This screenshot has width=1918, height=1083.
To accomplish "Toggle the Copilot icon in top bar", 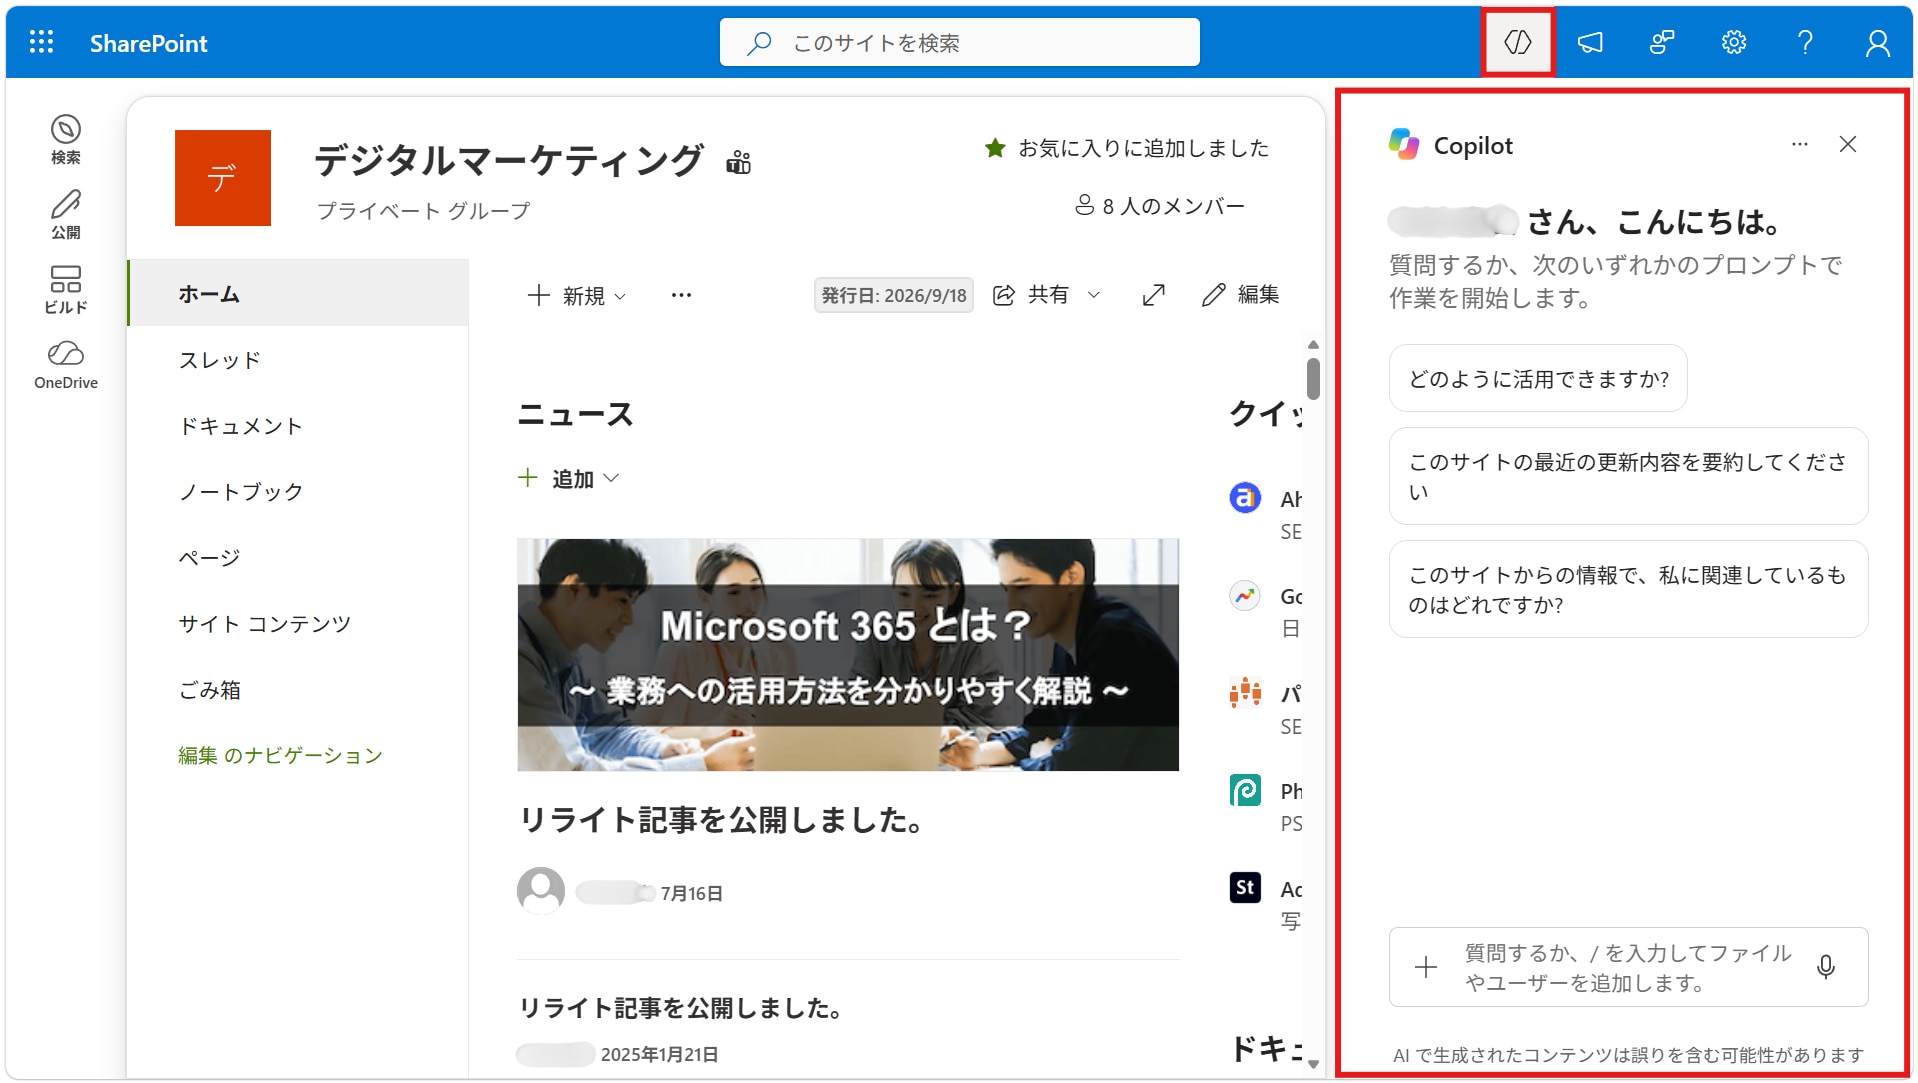I will tap(1517, 42).
